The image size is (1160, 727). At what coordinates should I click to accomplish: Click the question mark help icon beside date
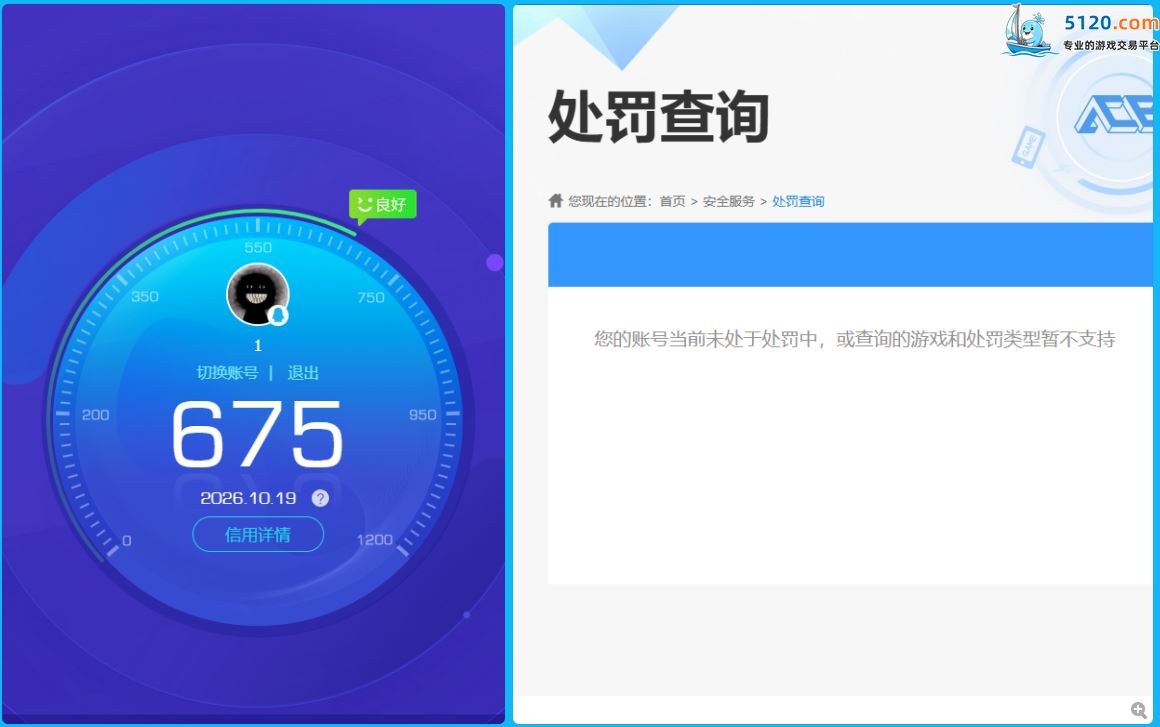click(320, 498)
